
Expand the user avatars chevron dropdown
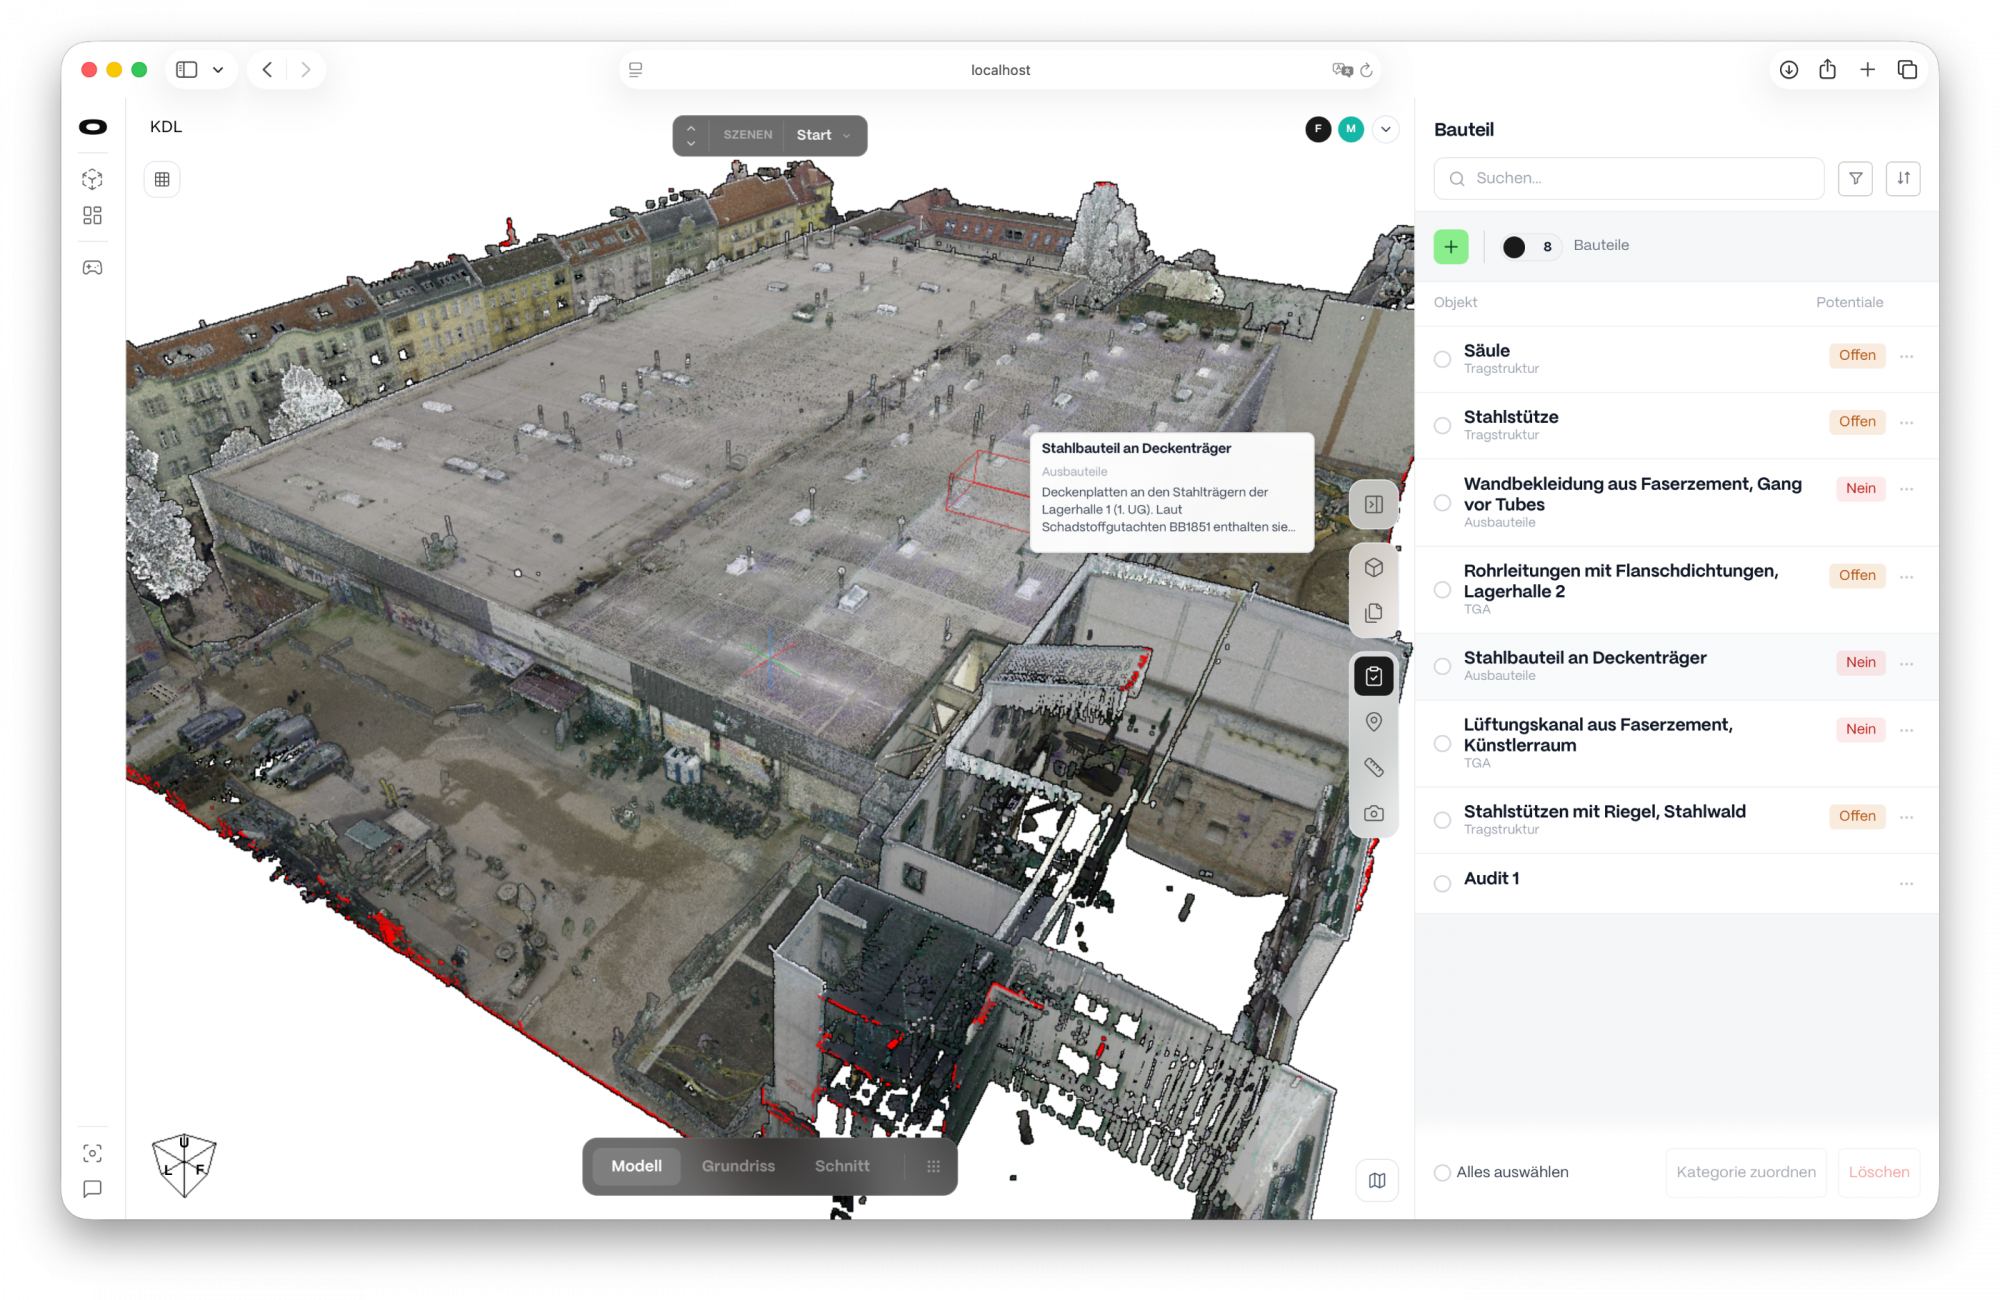(x=1385, y=129)
